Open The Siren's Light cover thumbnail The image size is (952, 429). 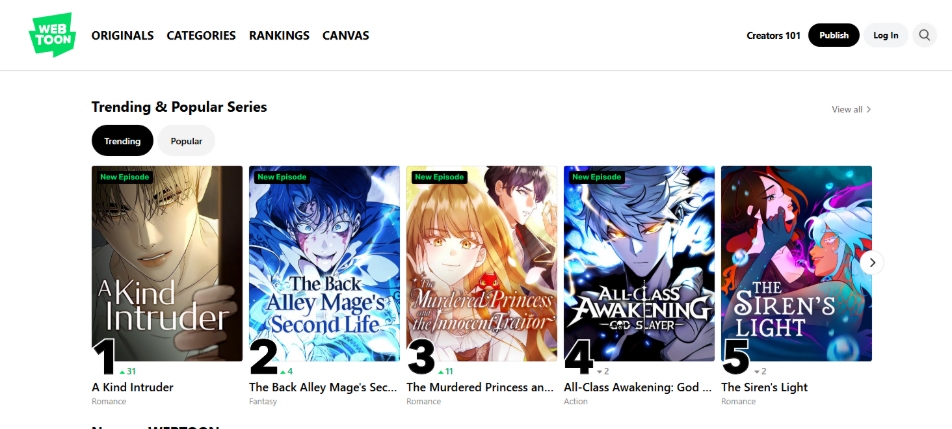coord(796,263)
